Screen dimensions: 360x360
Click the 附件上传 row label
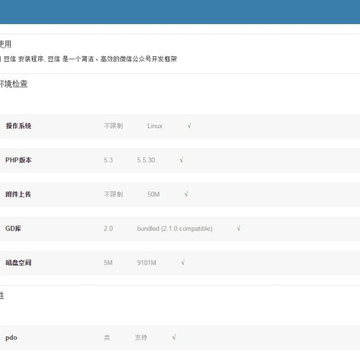pyautogui.click(x=18, y=194)
